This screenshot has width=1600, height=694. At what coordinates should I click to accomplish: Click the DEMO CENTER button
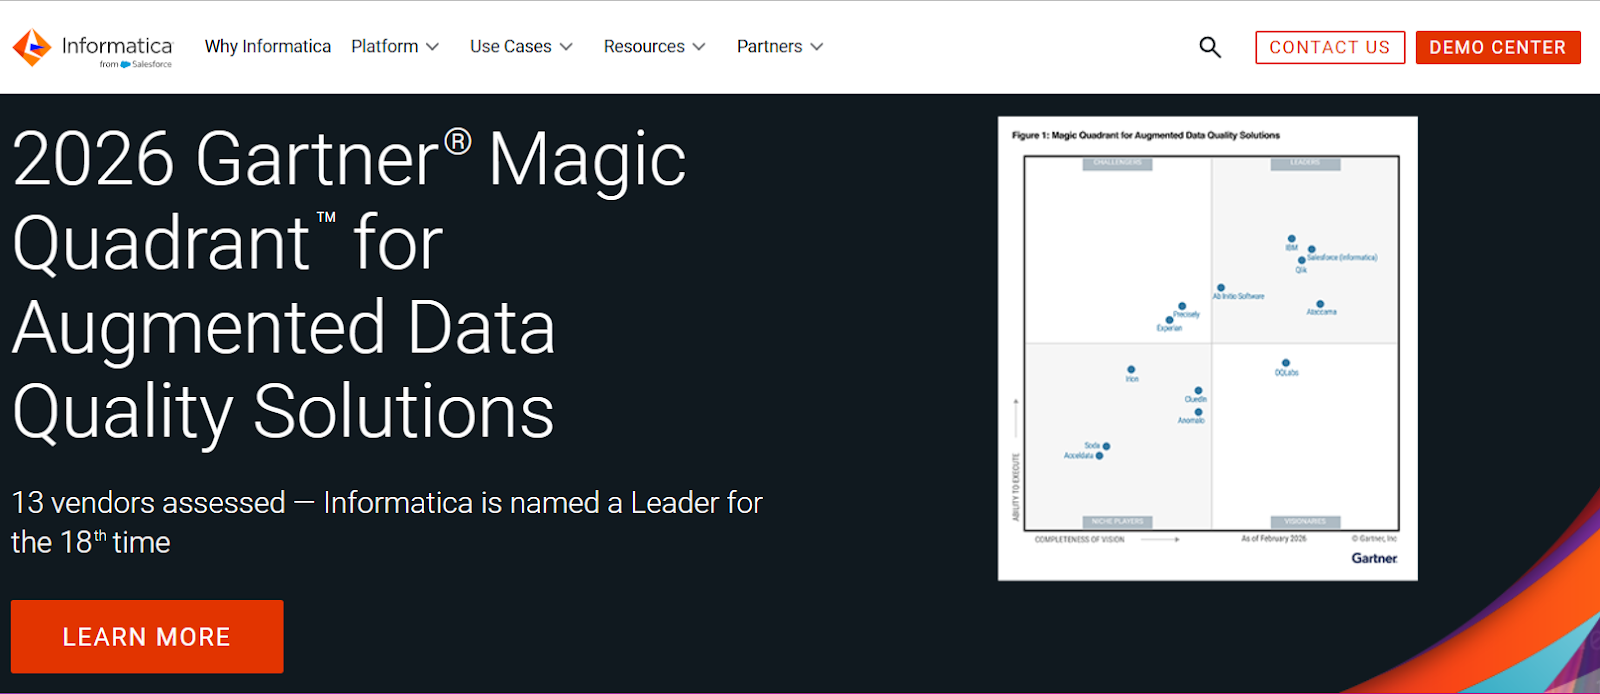(x=1498, y=47)
